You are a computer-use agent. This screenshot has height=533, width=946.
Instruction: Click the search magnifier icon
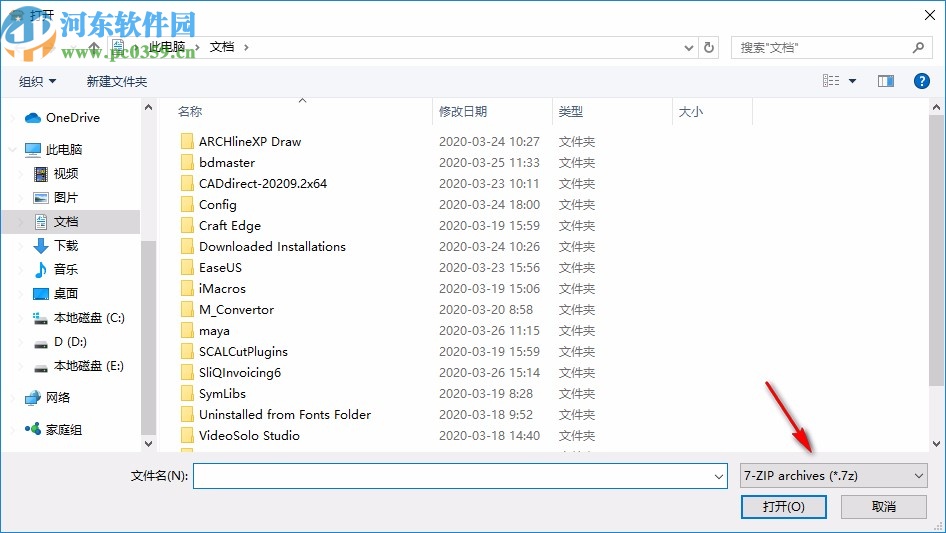918,47
